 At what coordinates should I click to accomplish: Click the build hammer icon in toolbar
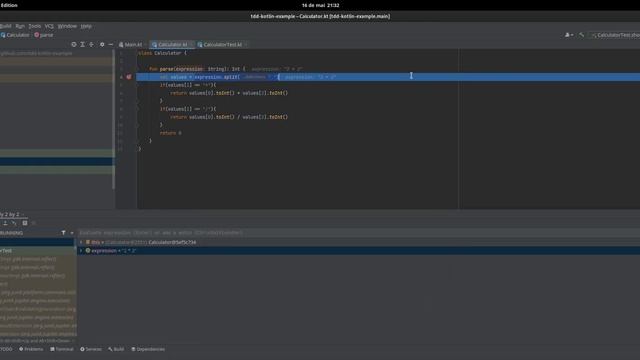pyautogui.click(x=581, y=35)
